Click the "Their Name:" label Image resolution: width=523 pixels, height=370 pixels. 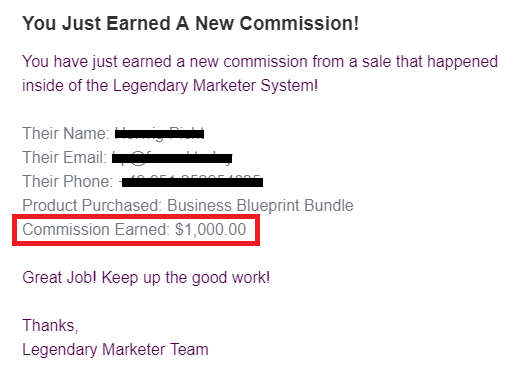coord(66,133)
